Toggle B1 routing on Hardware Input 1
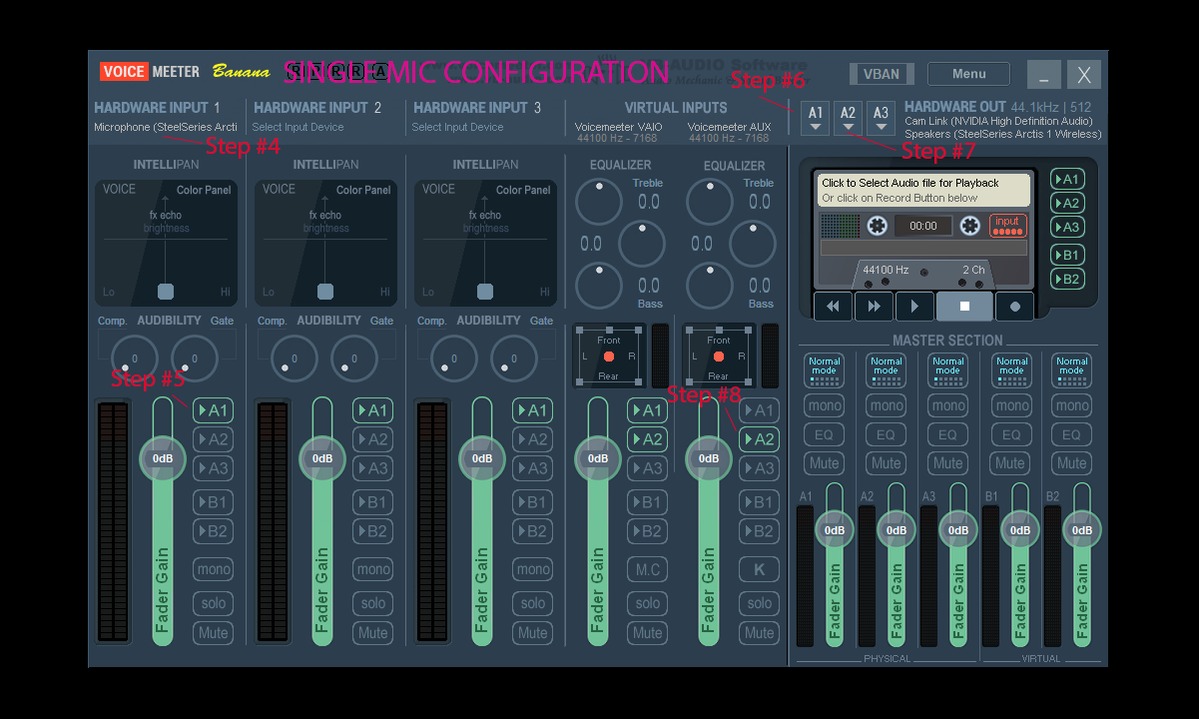Viewport: 1199px width, 719px height. pyautogui.click(x=213, y=502)
